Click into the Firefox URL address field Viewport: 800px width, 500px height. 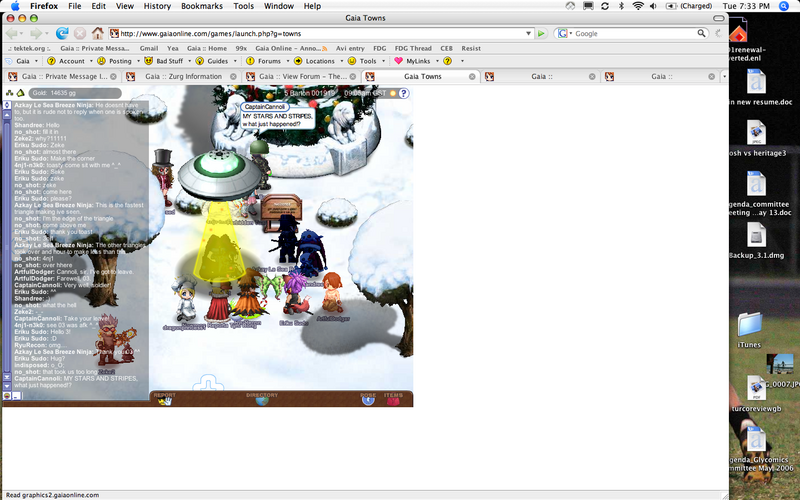tap(321, 34)
